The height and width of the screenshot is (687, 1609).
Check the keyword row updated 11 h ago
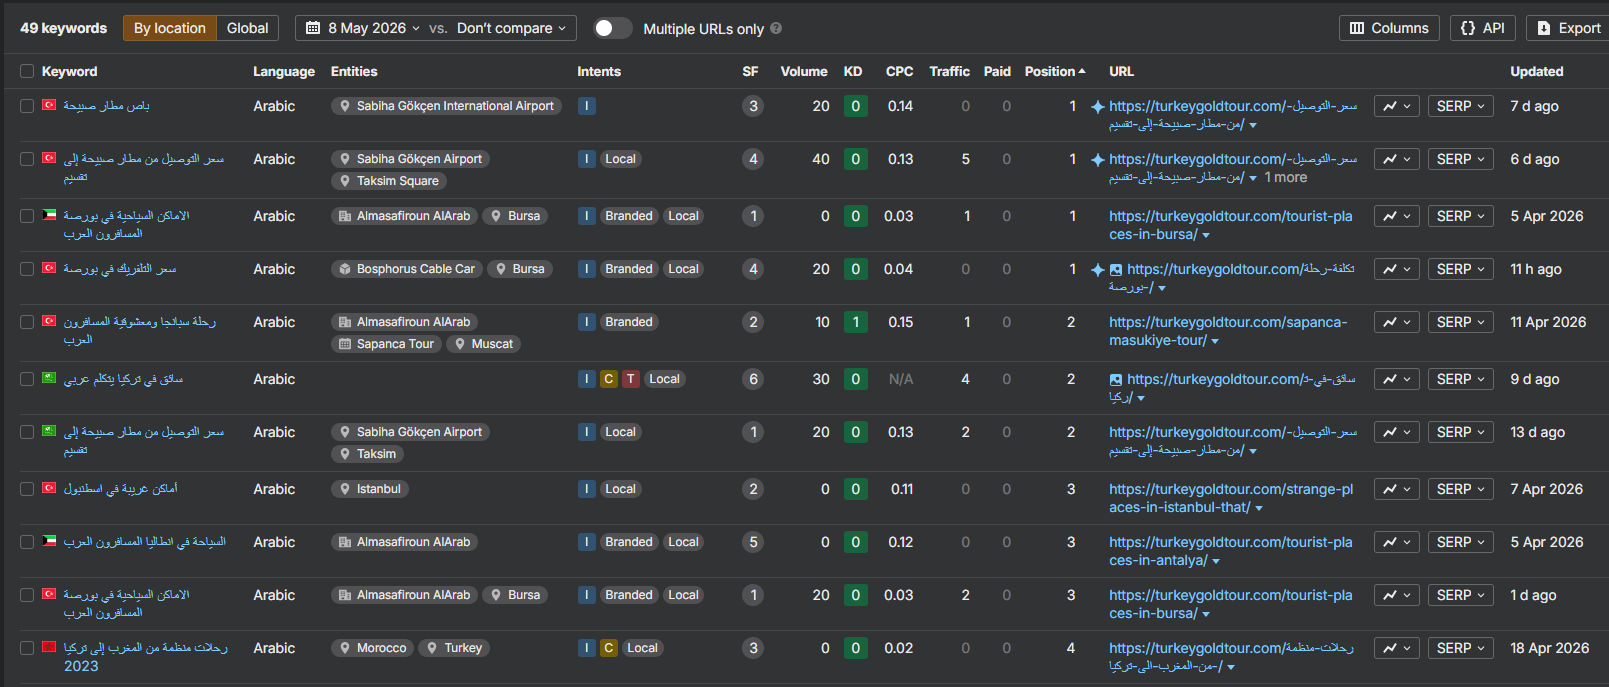click(27, 269)
